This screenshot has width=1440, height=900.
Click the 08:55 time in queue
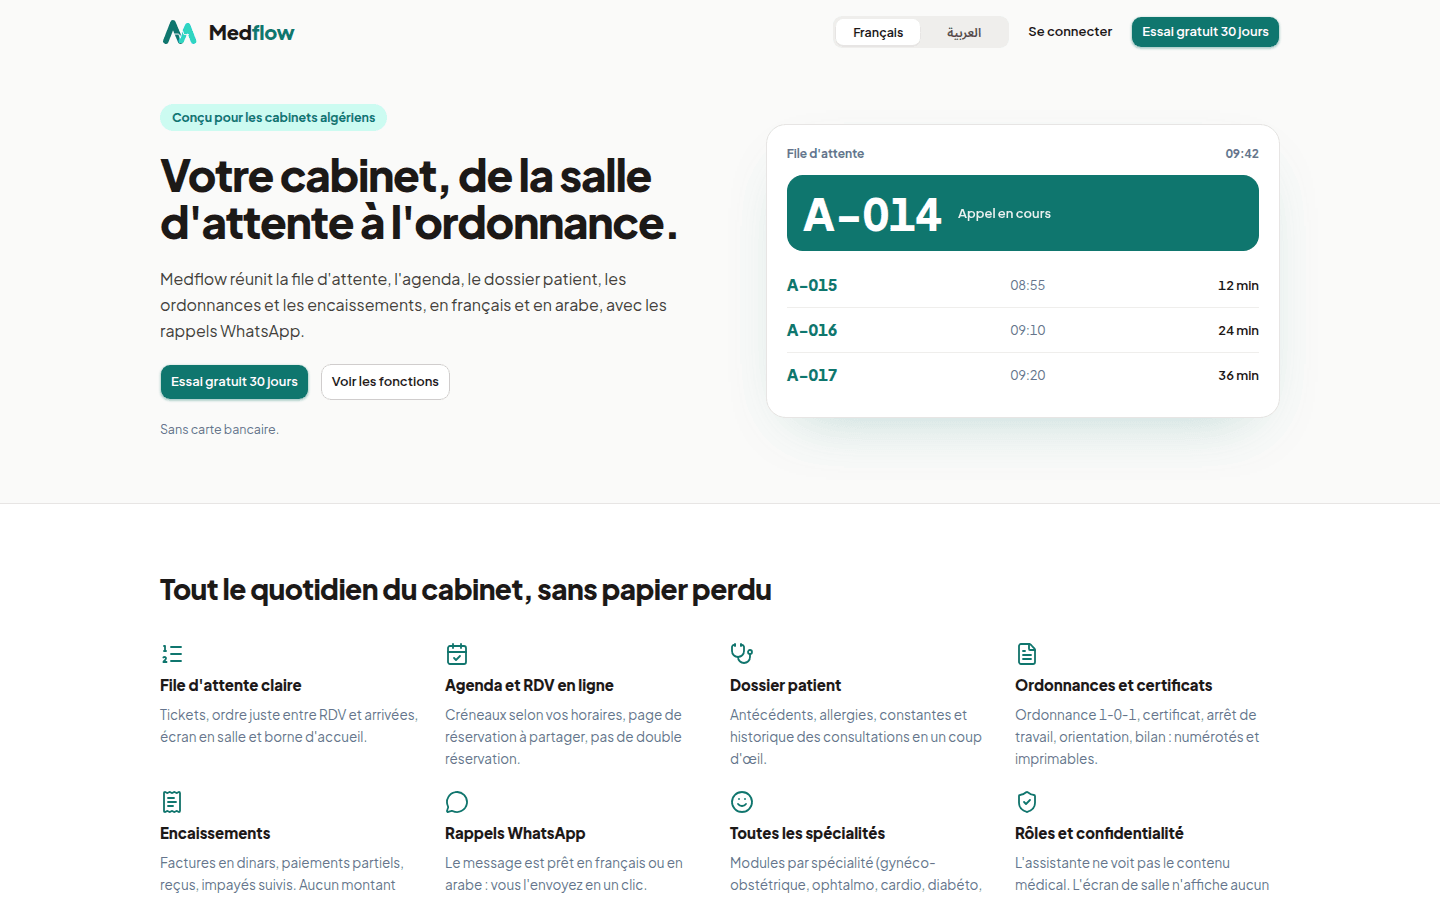coord(1027,285)
